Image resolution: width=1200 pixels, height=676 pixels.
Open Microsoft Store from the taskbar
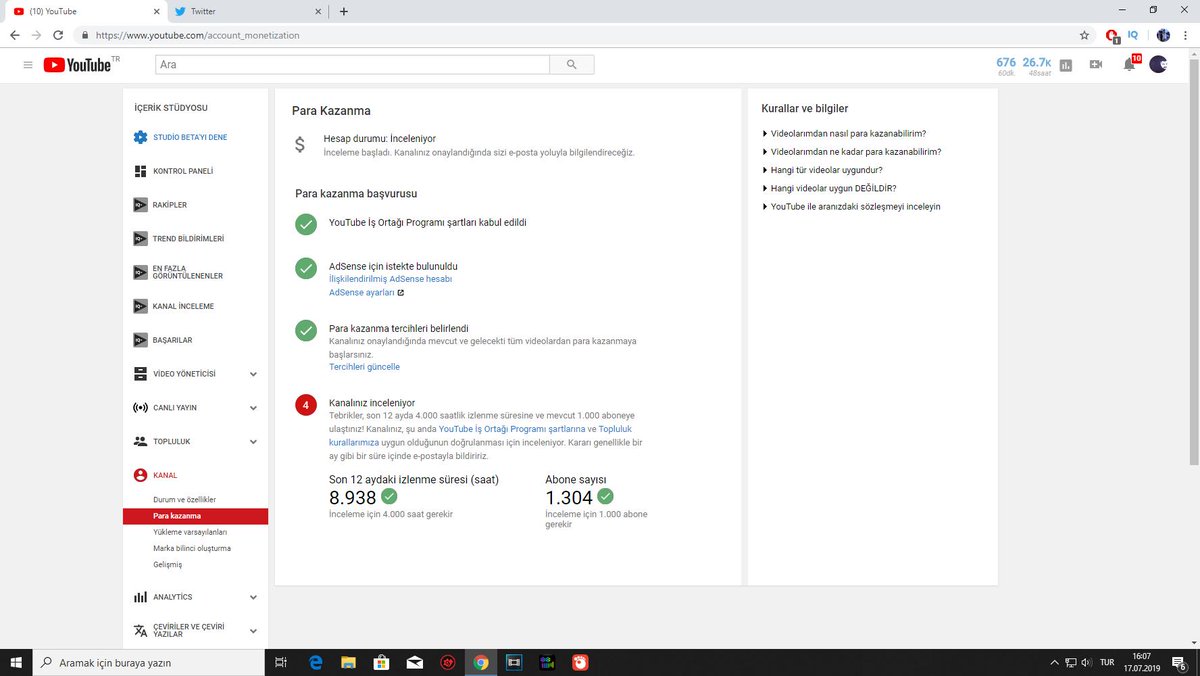381,662
